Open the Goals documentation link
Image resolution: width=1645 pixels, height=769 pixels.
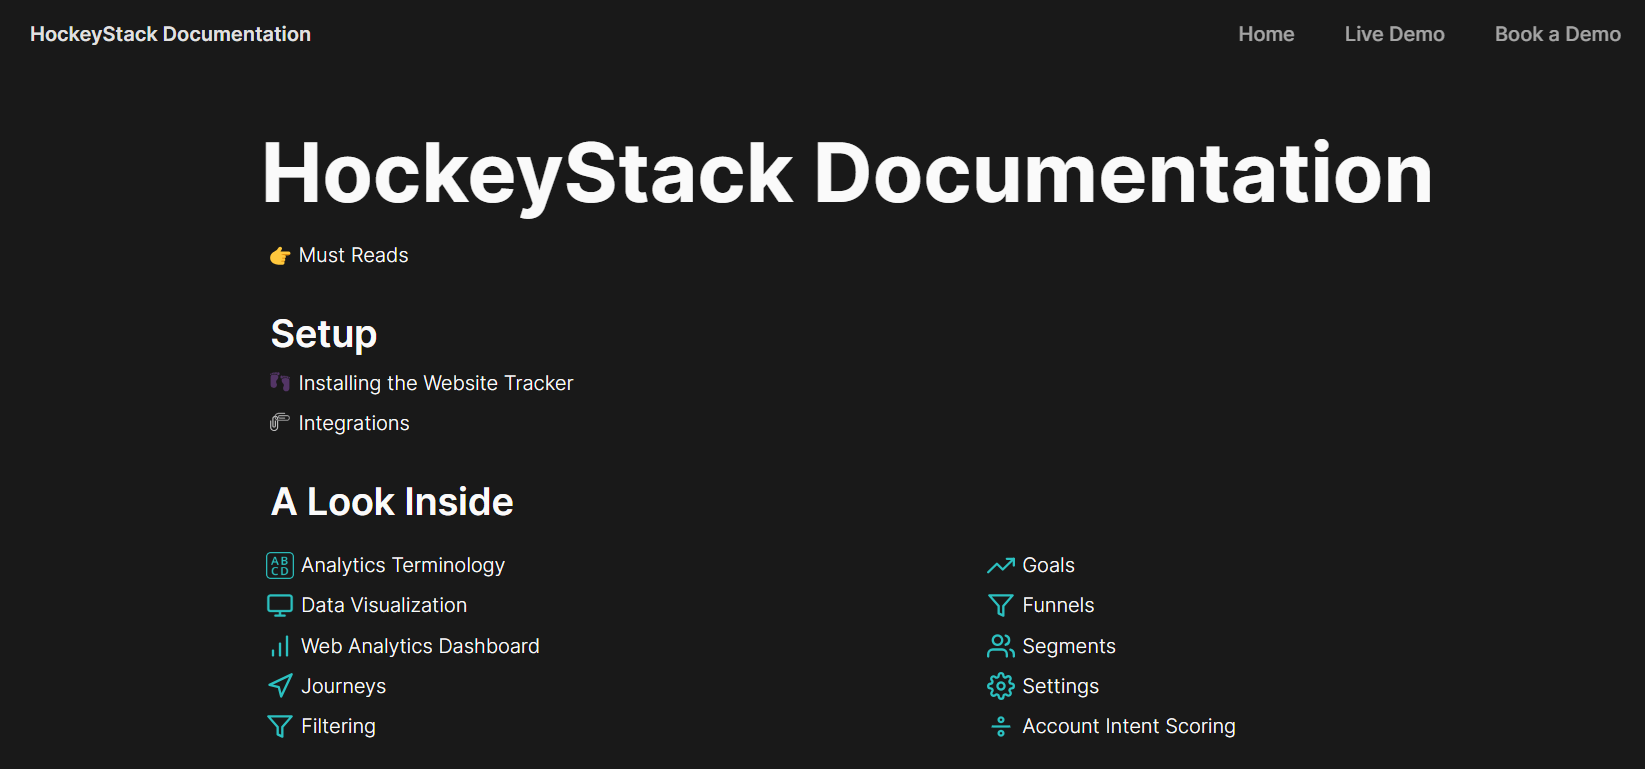(x=1048, y=565)
